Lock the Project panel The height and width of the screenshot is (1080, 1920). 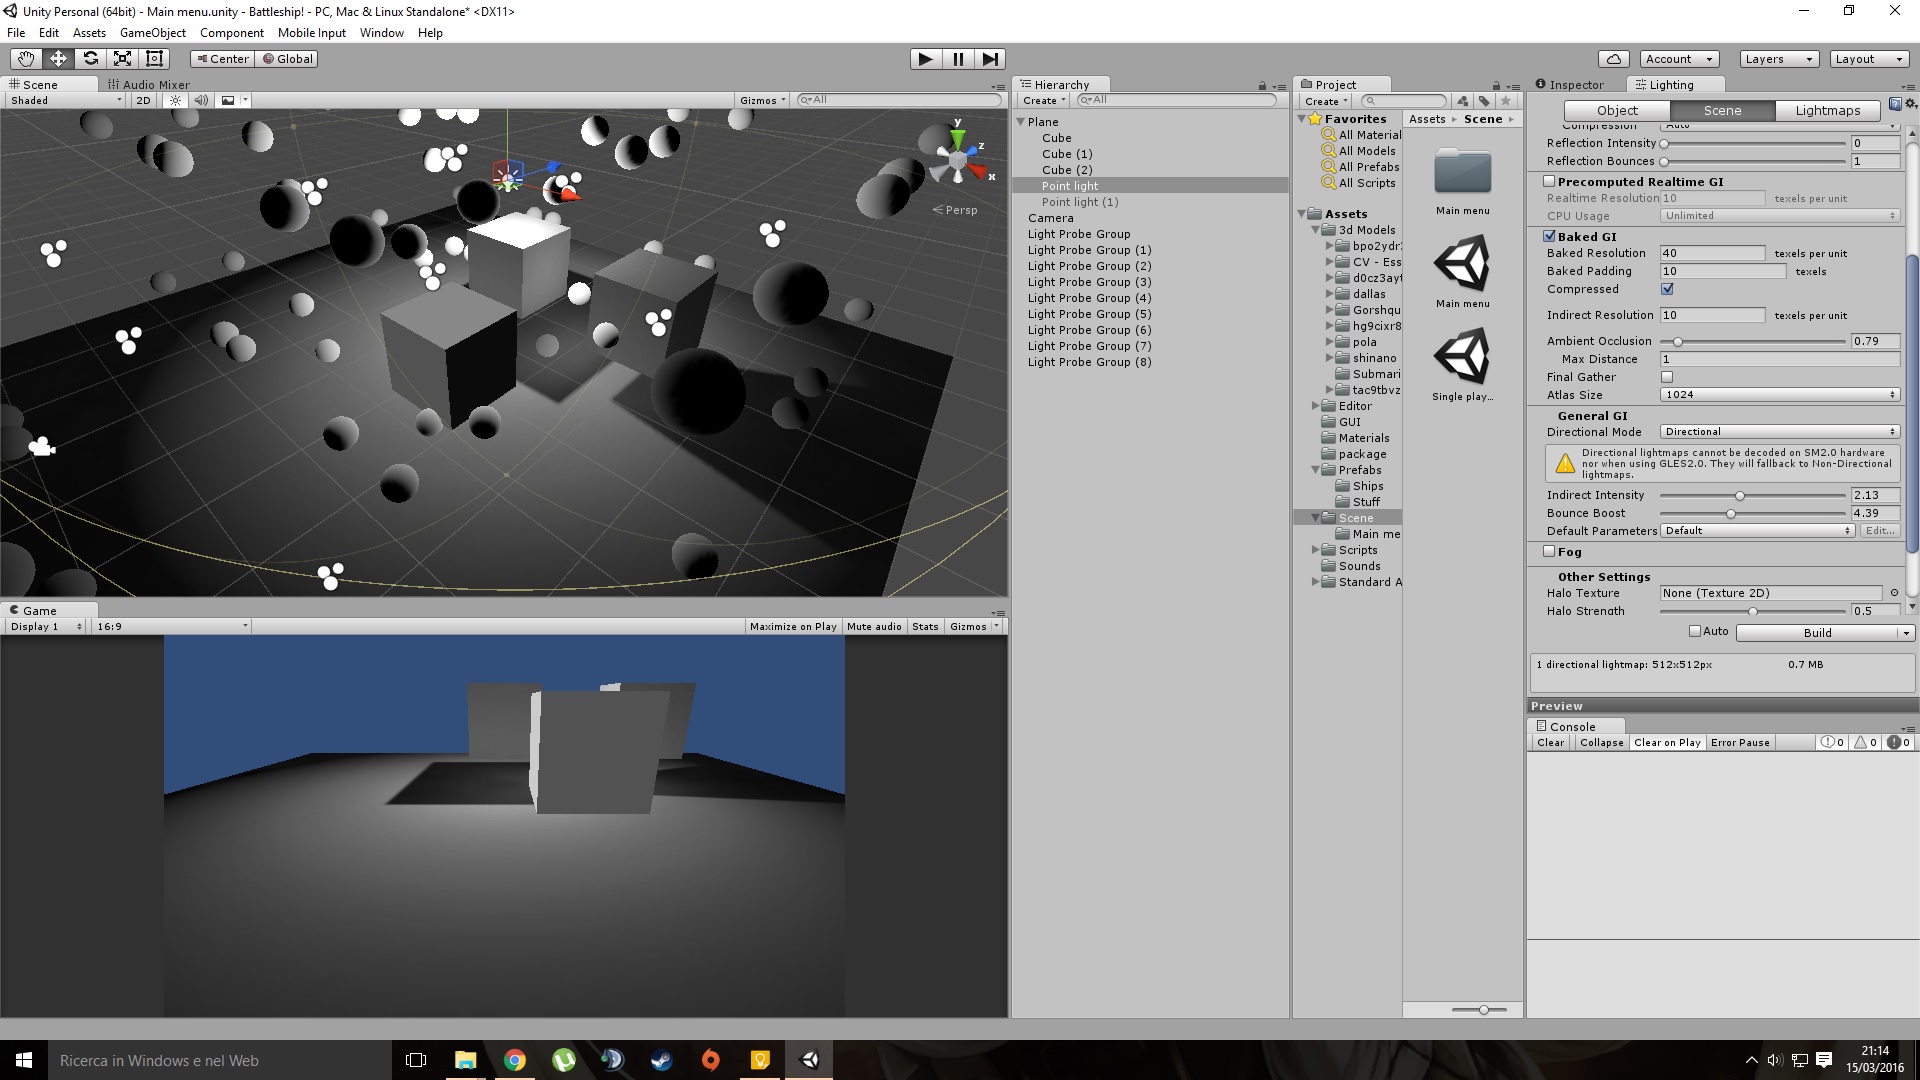point(1496,86)
